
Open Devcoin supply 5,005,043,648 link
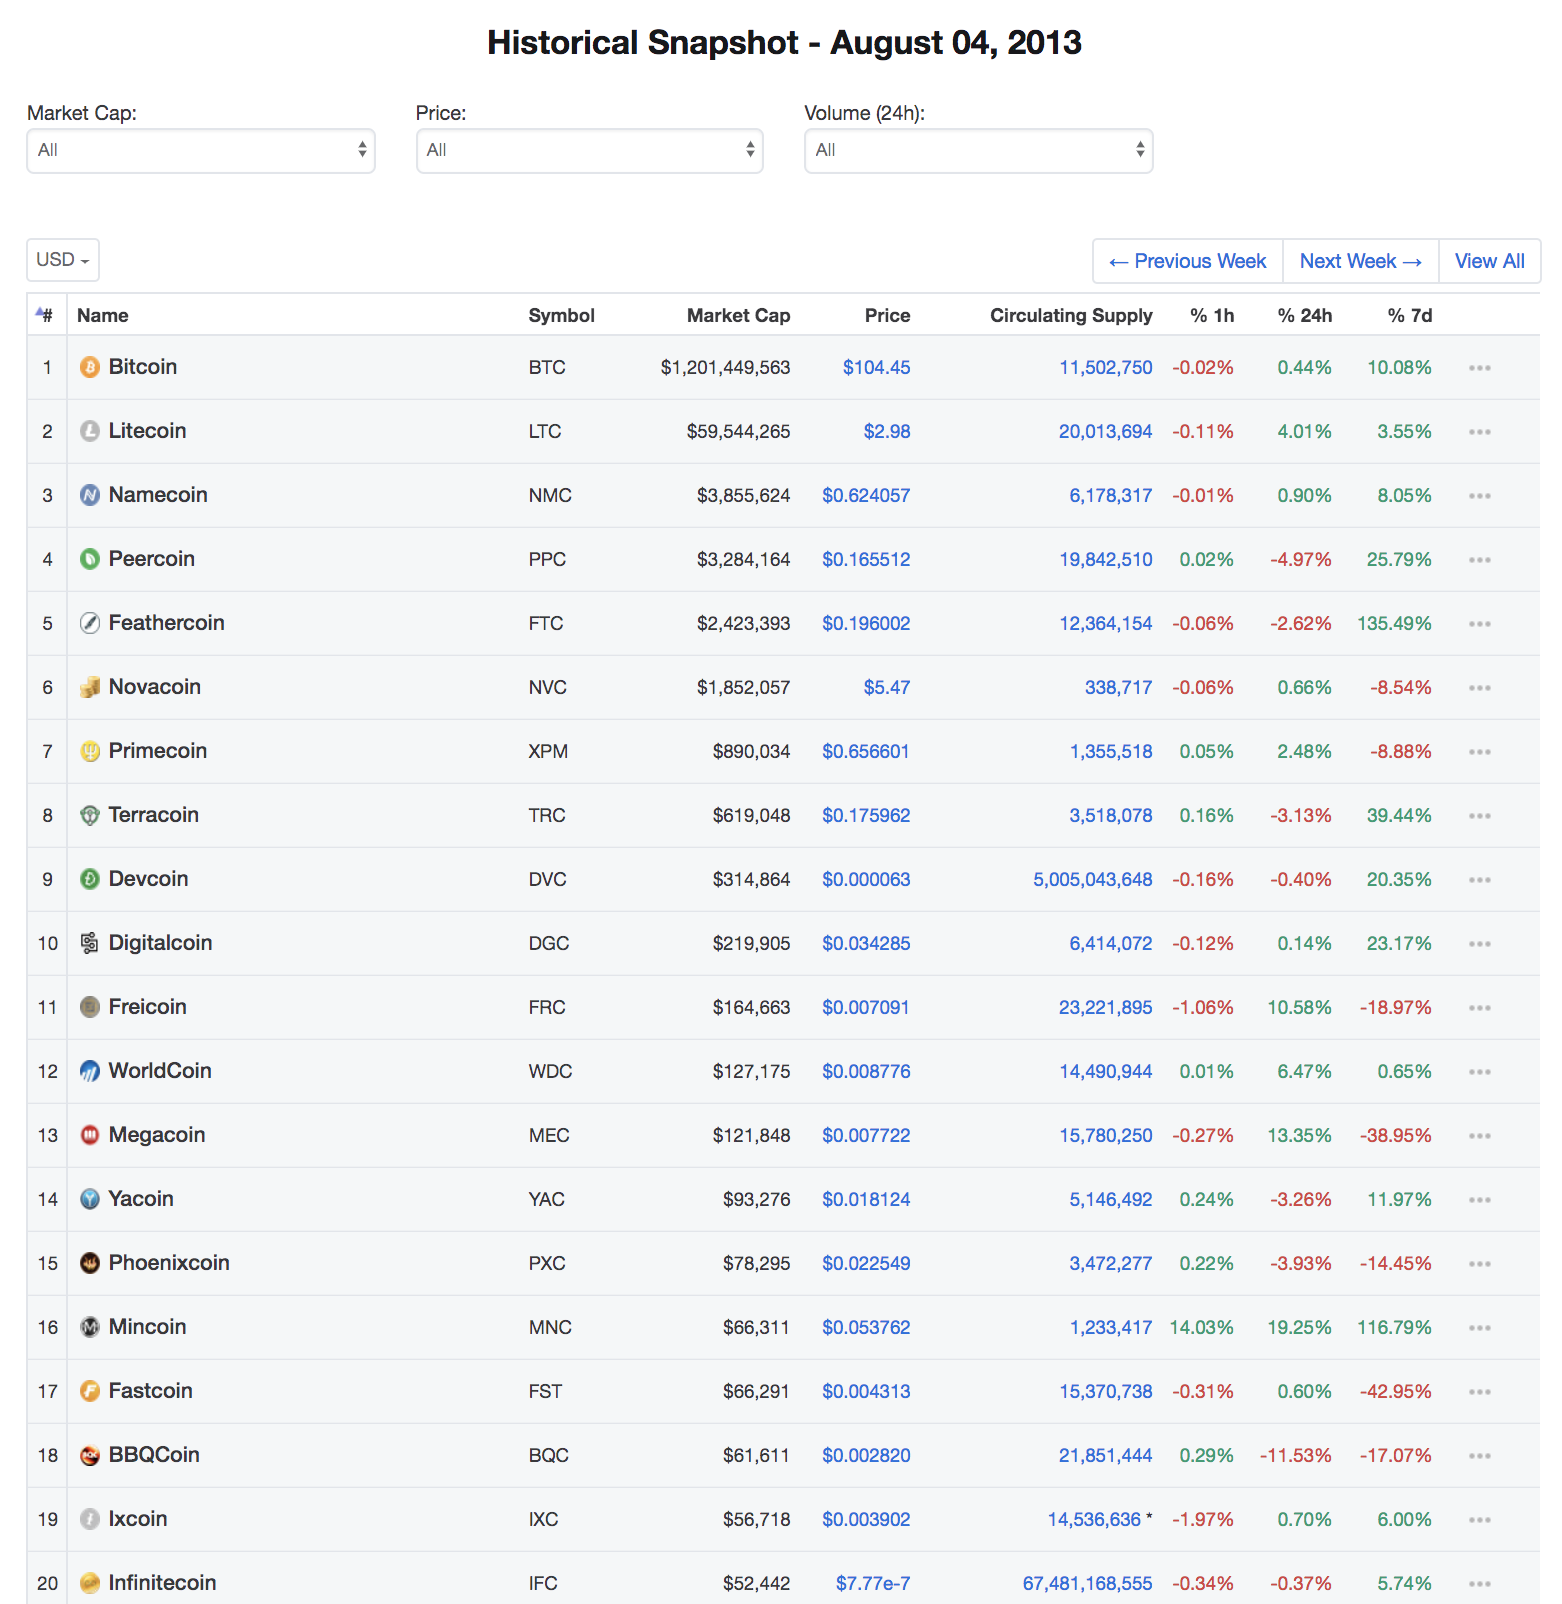pyautogui.click(x=1093, y=879)
